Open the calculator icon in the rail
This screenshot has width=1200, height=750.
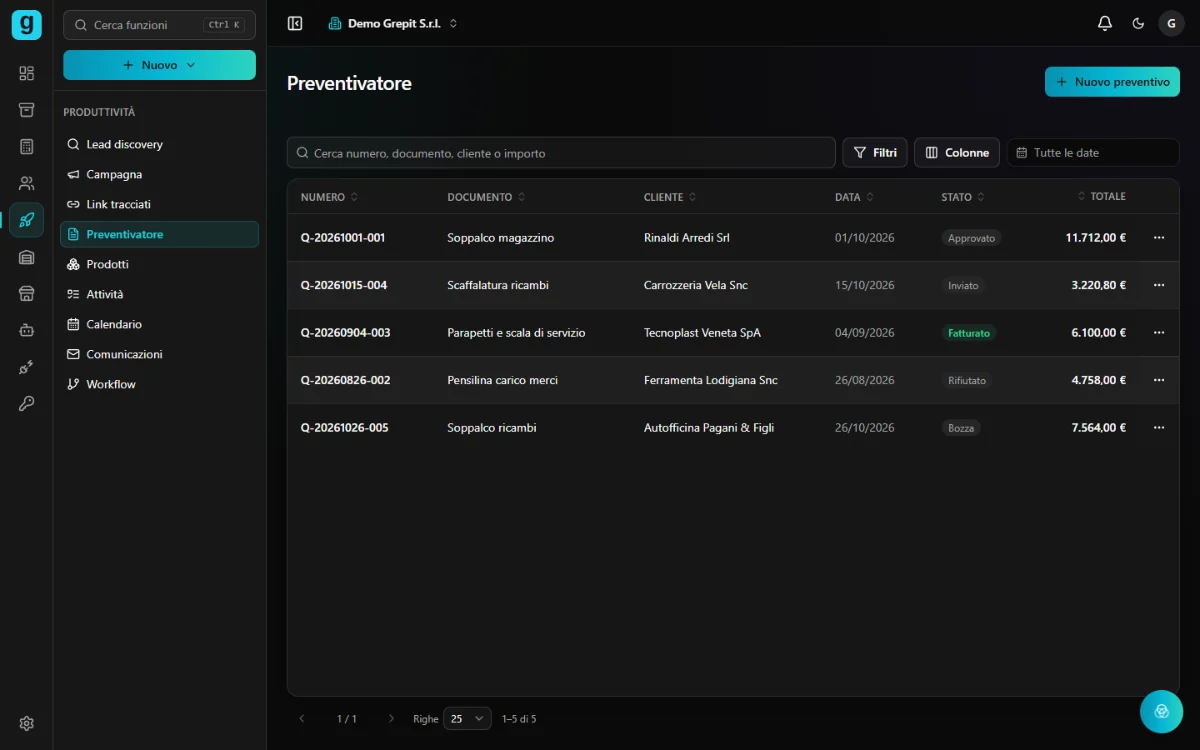pyautogui.click(x=27, y=147)
